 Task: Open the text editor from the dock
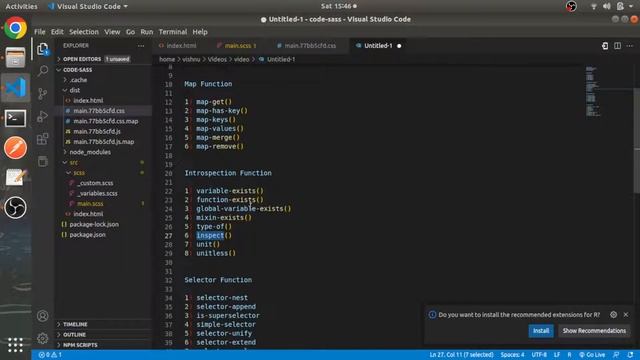coord(16,178)
